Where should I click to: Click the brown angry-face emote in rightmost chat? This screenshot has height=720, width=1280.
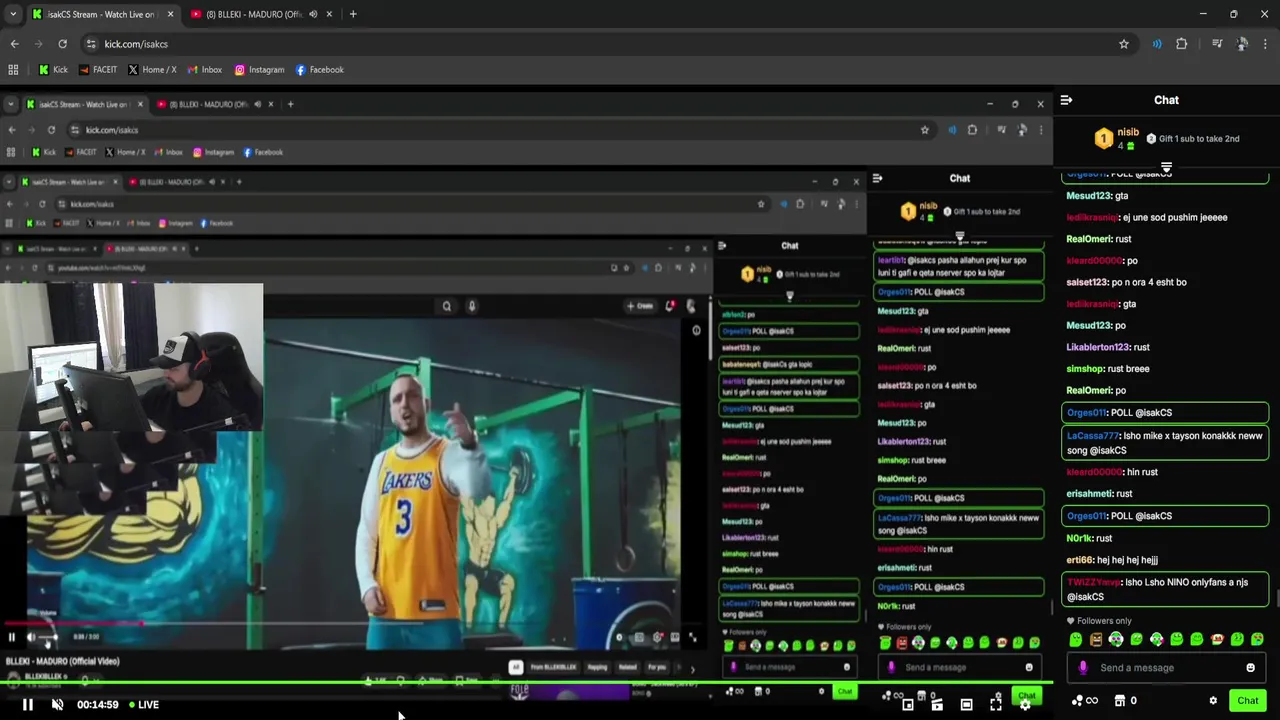pyautogui.click(x=1096, y=640)
